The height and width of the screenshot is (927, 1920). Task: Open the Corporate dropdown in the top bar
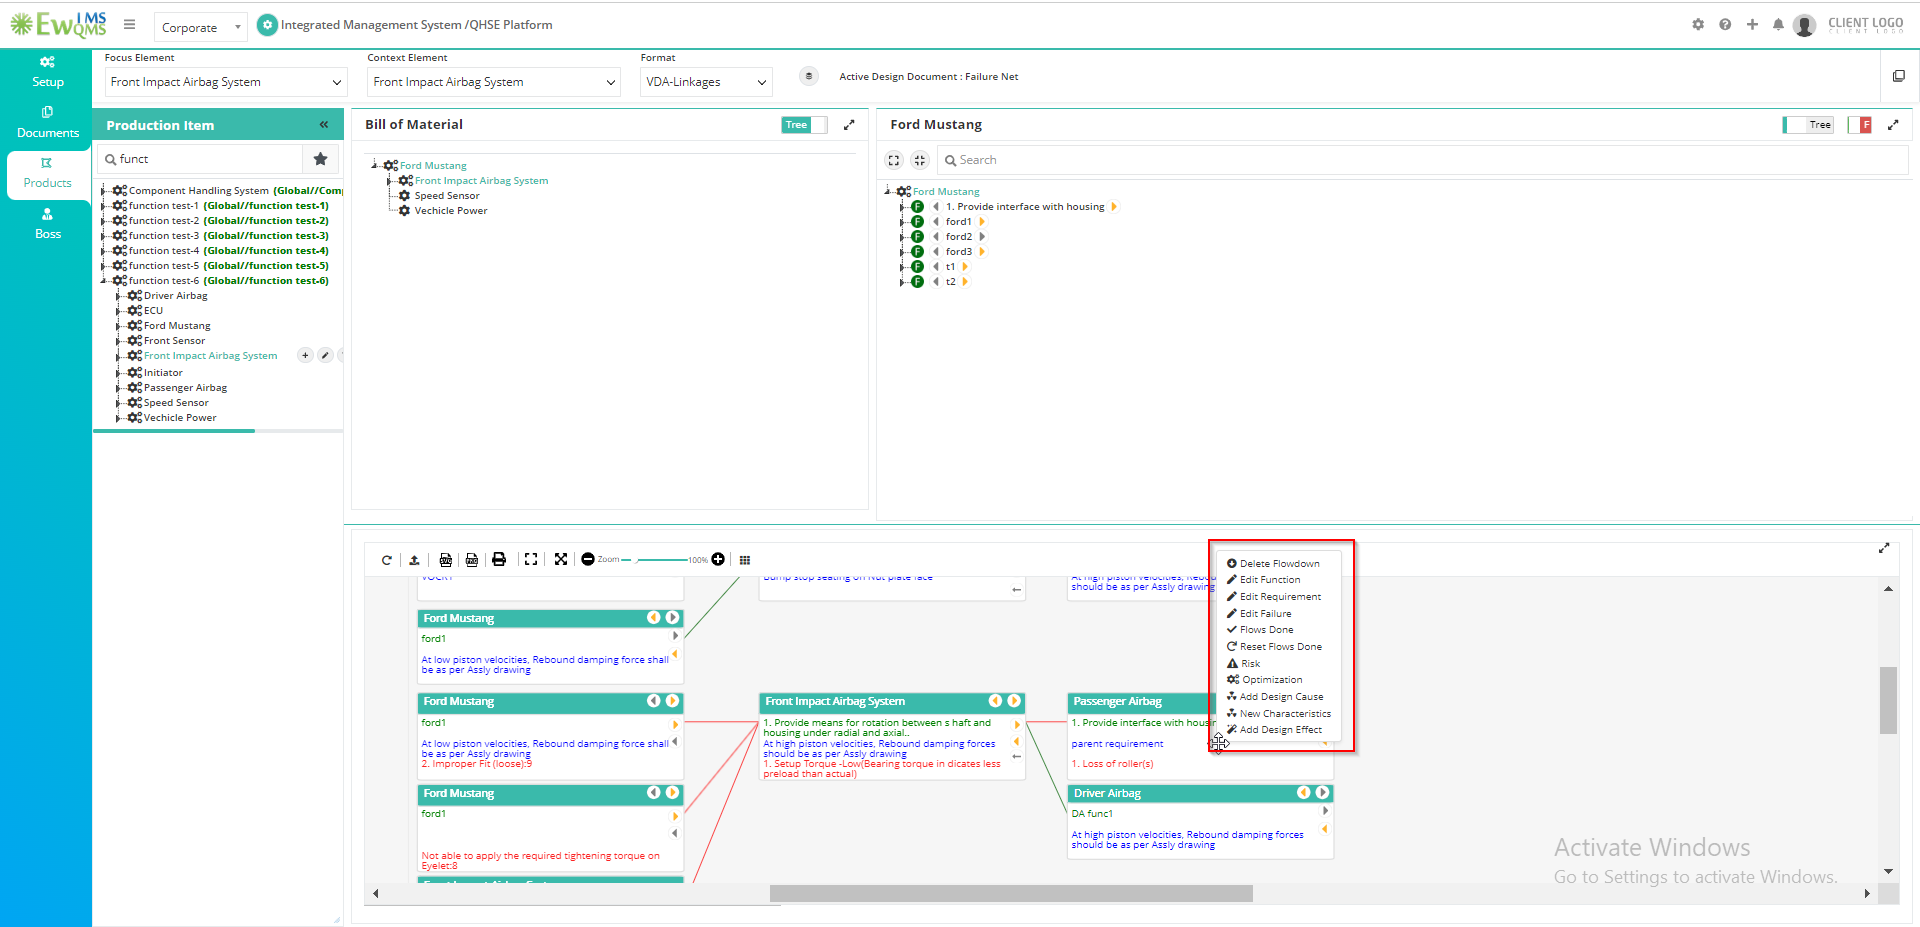tap(200, 27)
